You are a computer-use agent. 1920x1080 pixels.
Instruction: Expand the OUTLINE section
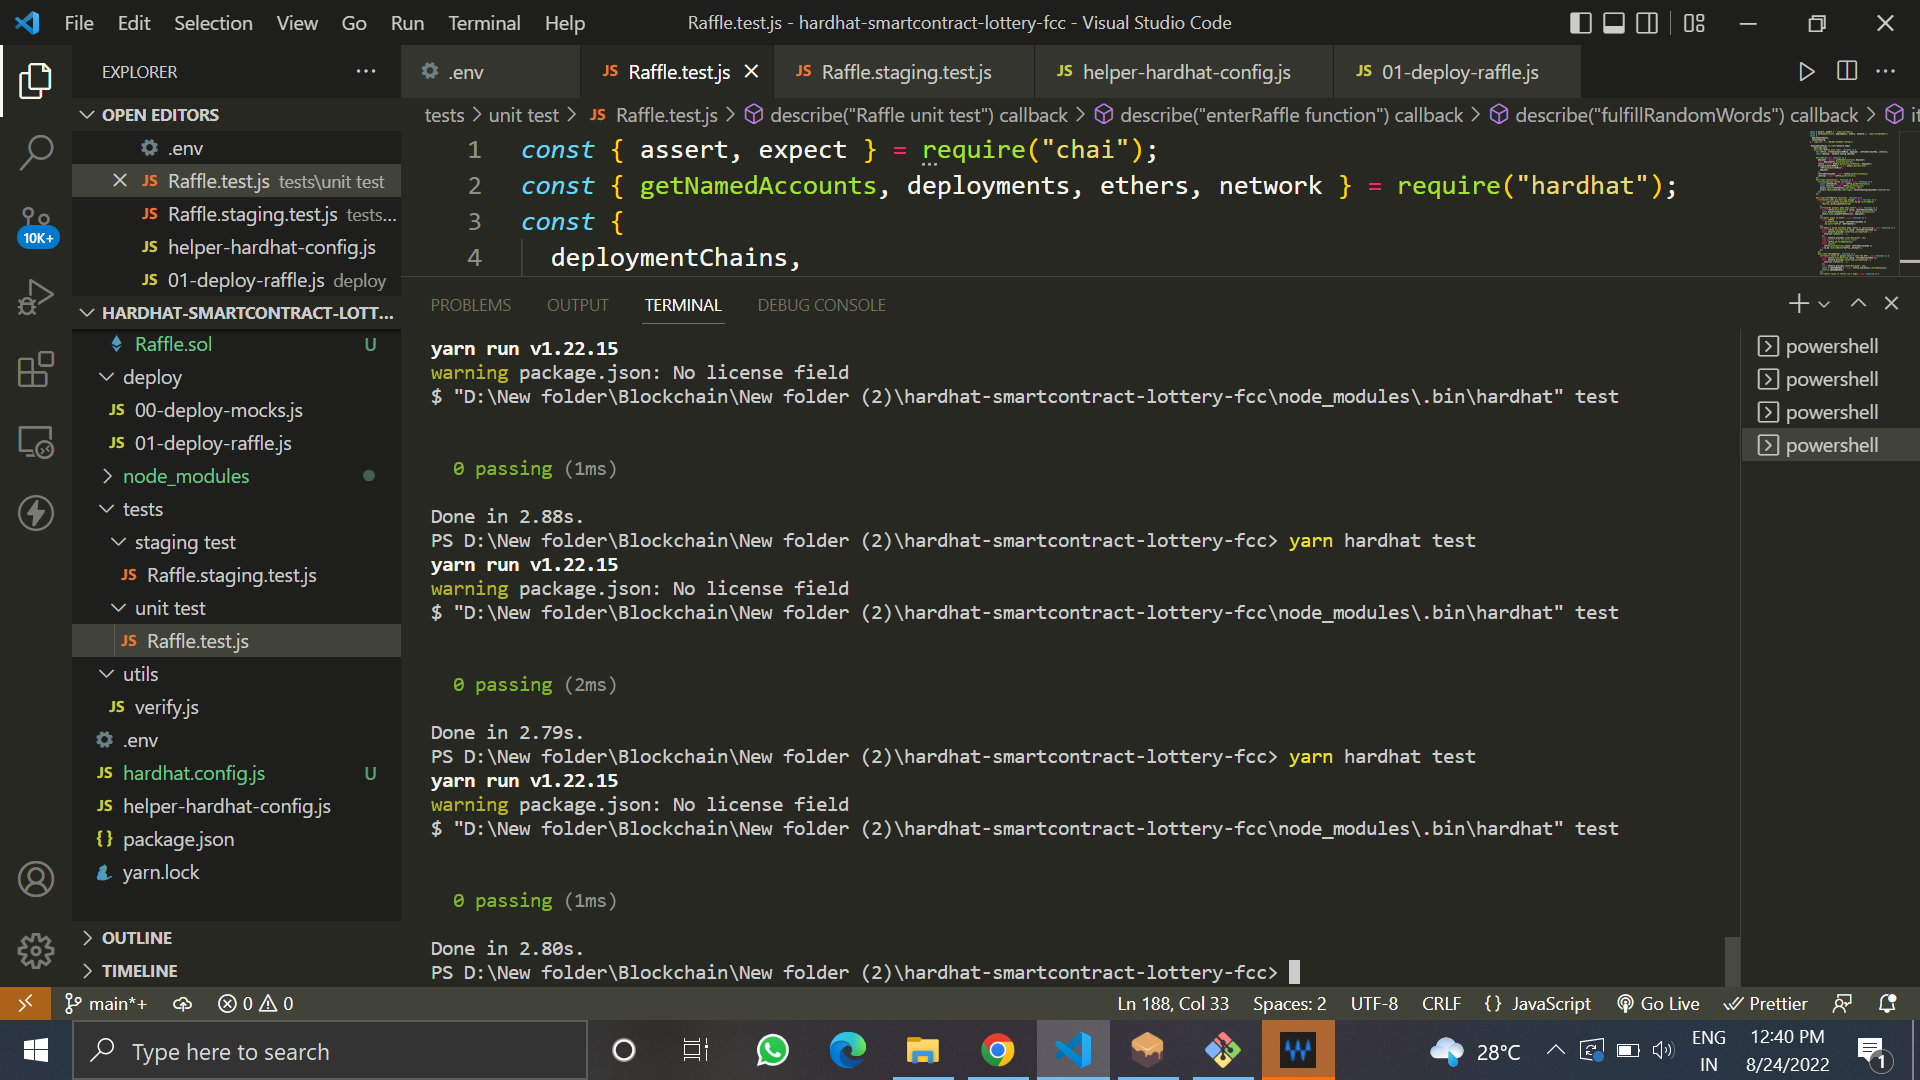click(x=237, y=938)
